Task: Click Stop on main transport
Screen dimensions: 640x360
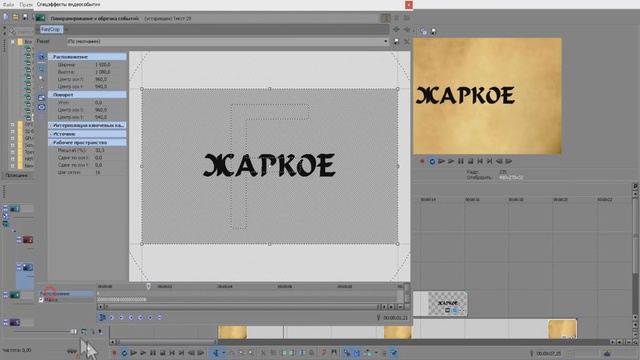Action: coord(162,353)
